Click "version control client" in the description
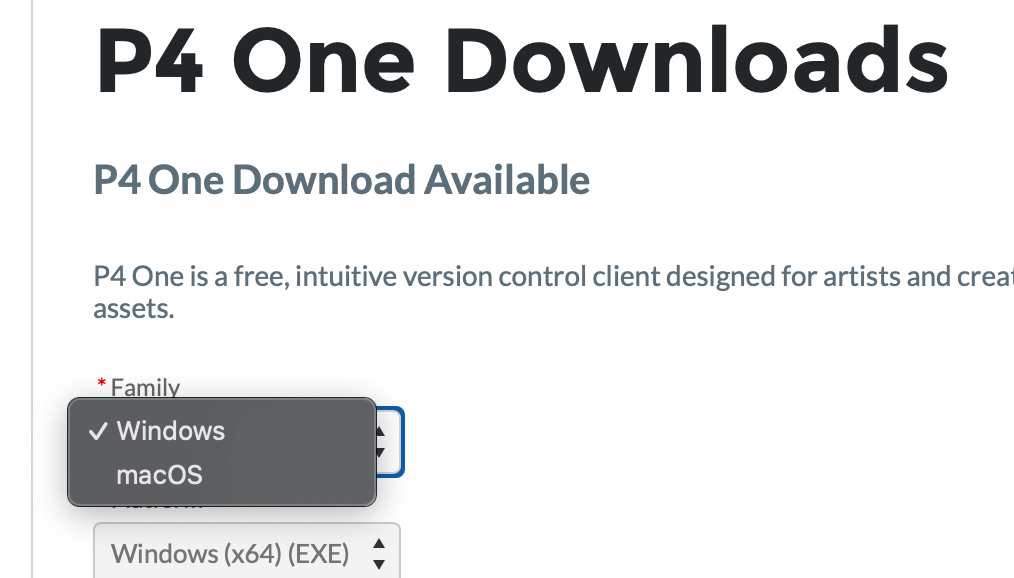This screenshot has width=1014, height=578. coord(530,277)
